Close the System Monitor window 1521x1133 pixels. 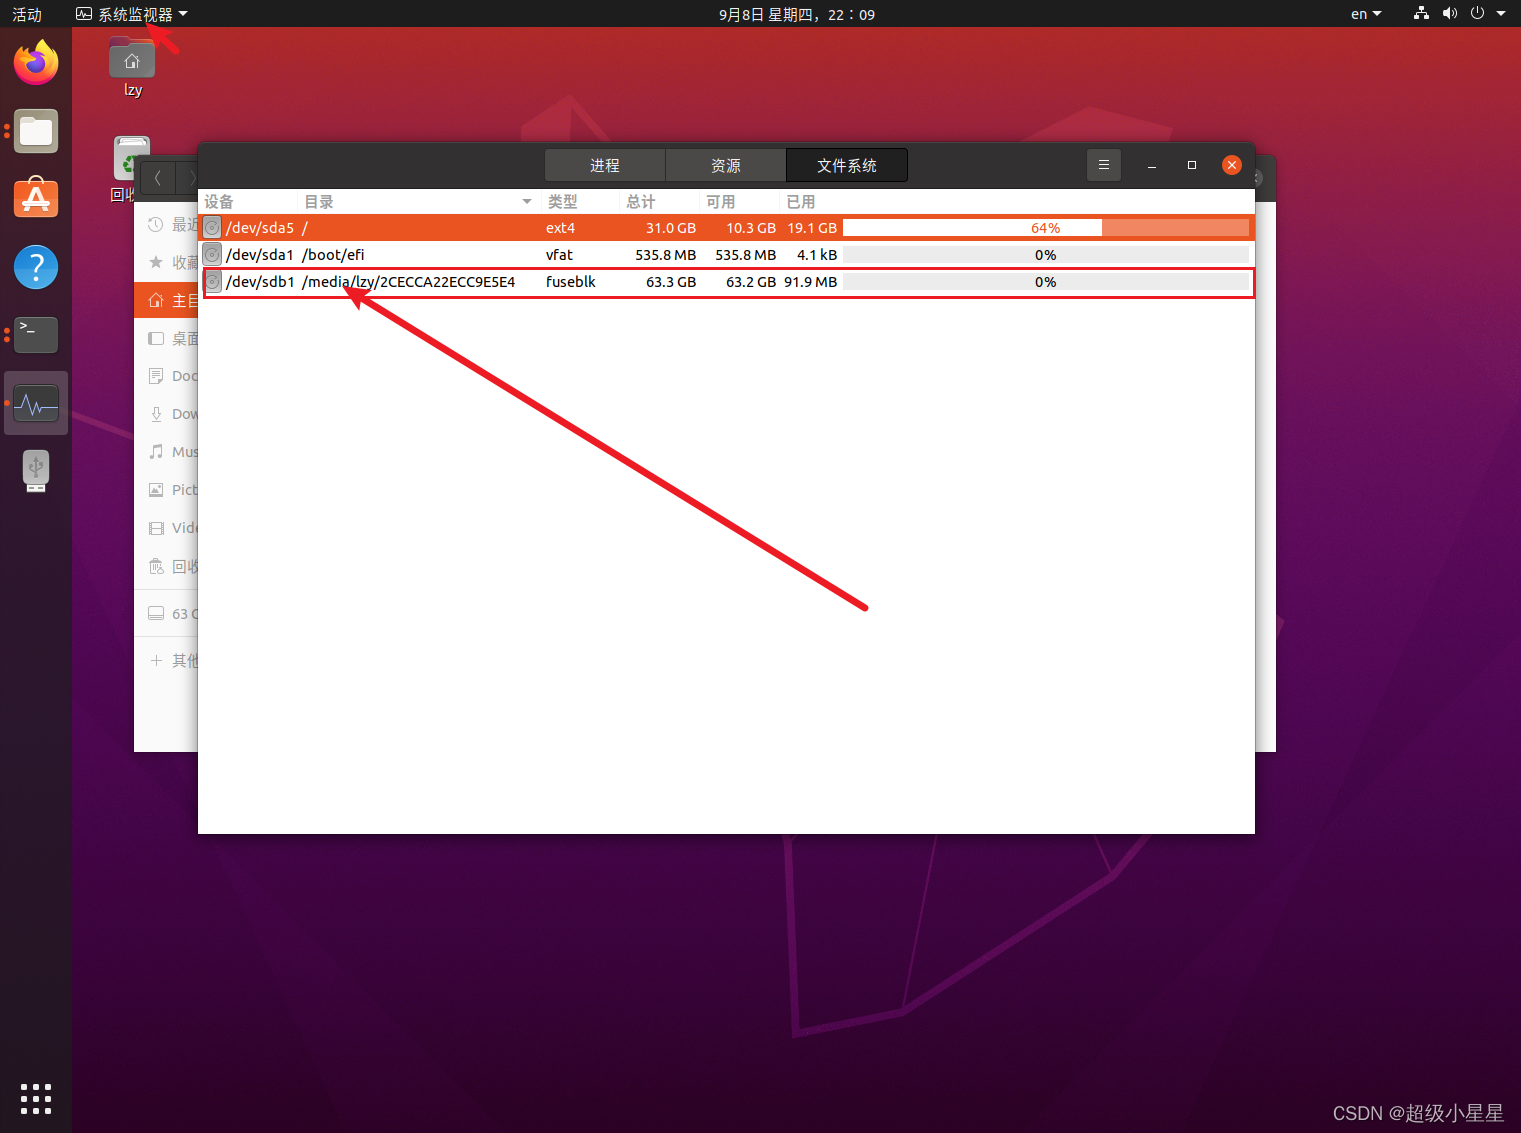[1232, 165]
